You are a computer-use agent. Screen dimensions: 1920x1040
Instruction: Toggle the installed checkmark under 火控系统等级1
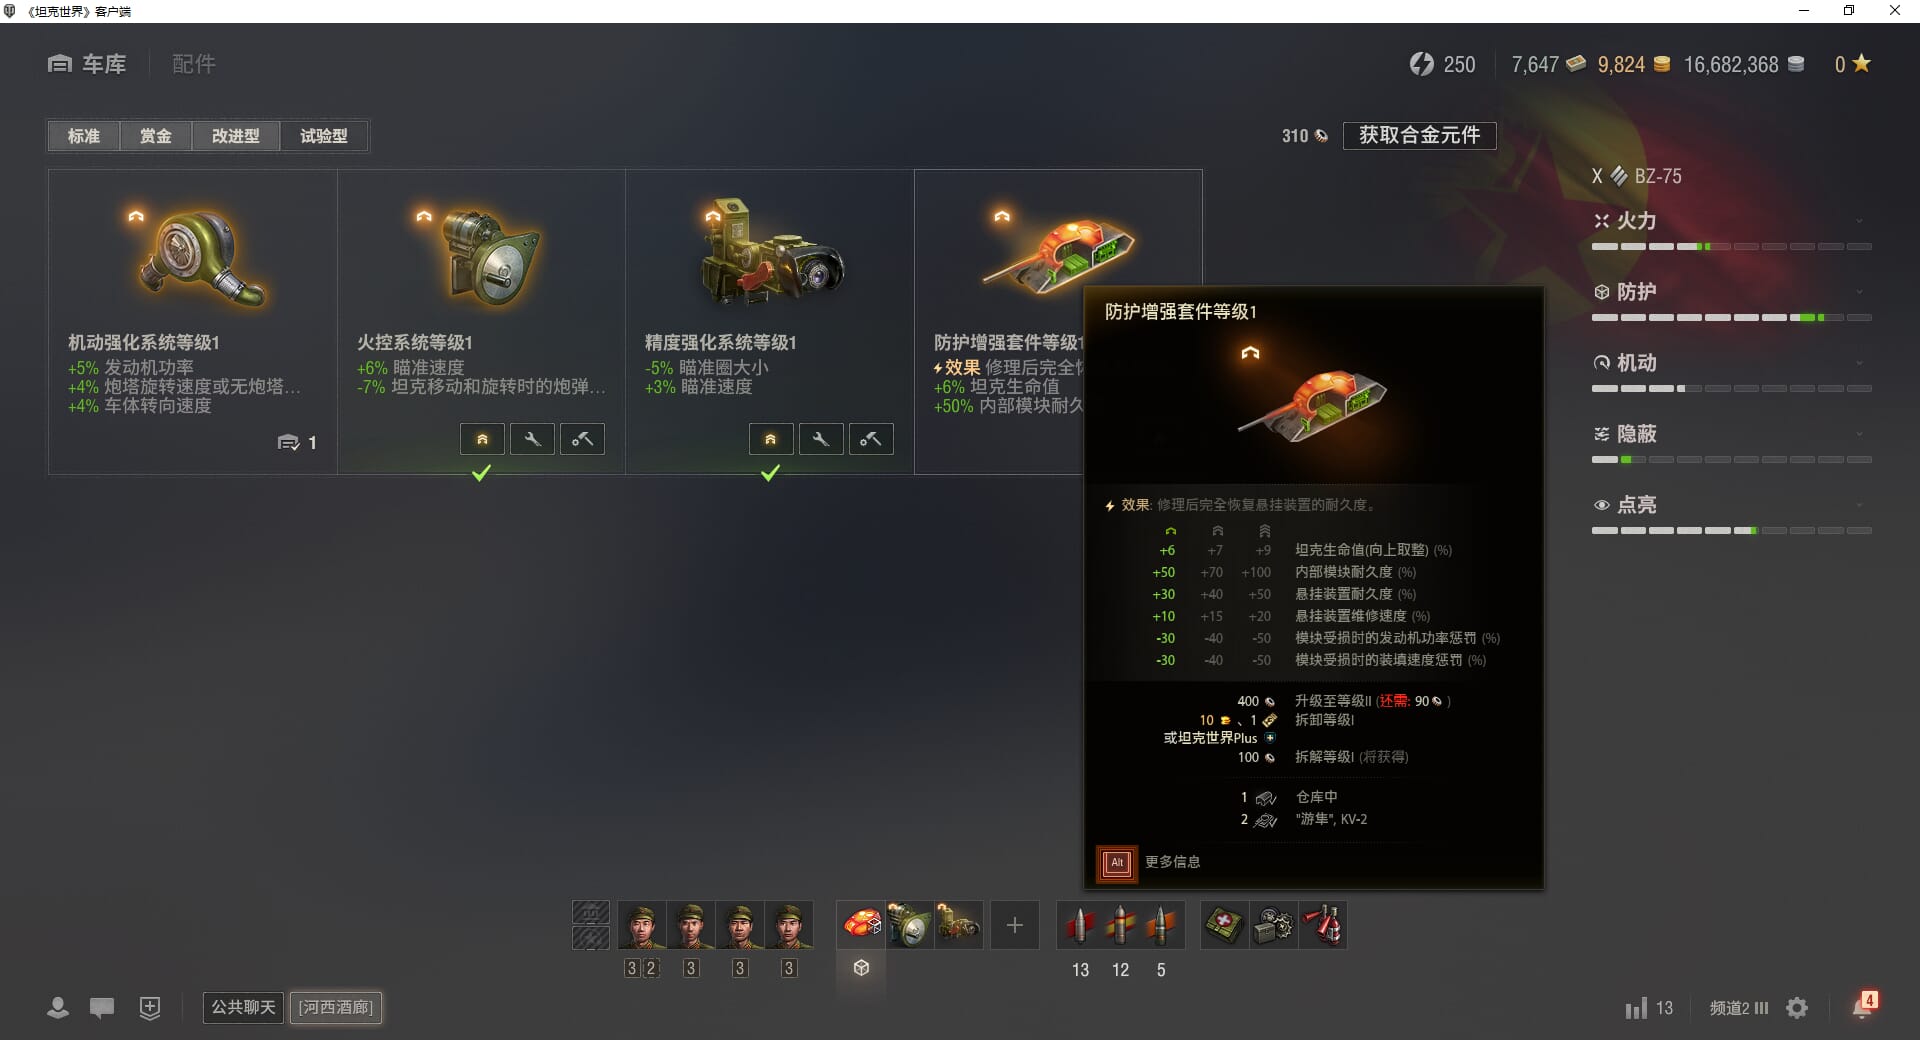(x=481, y=473)
